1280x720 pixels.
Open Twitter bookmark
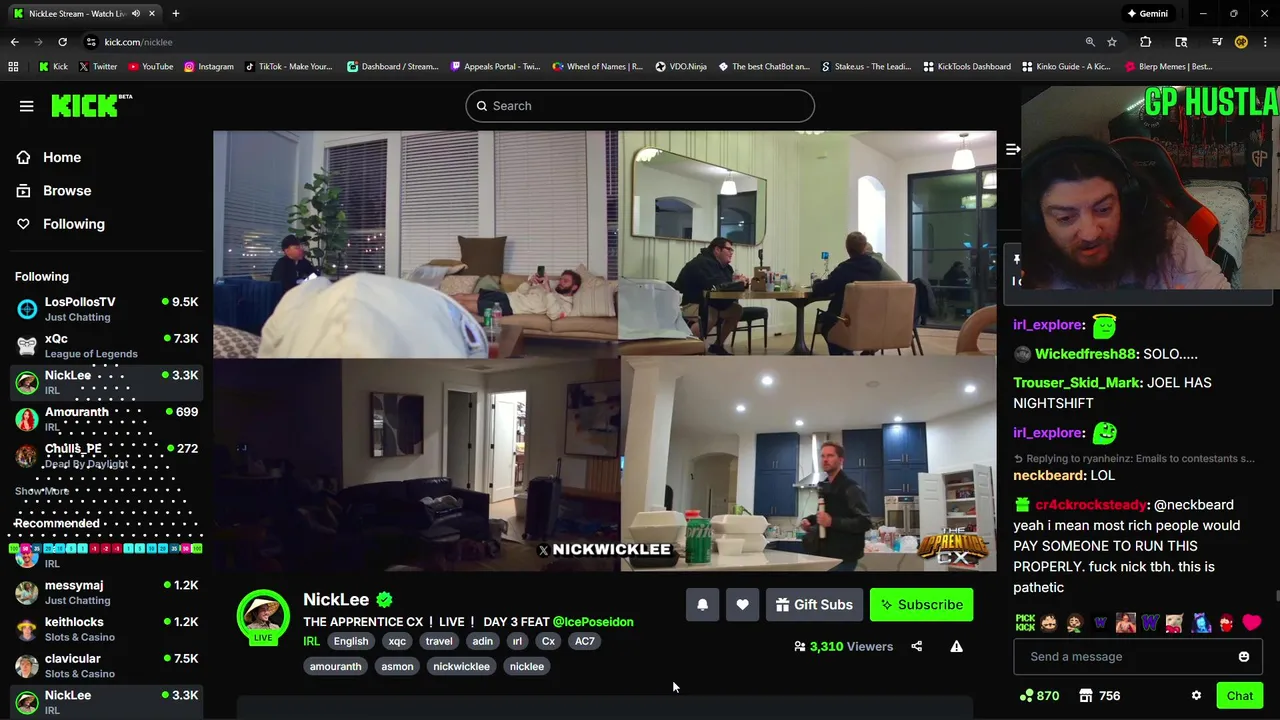[x=97, y=67]
